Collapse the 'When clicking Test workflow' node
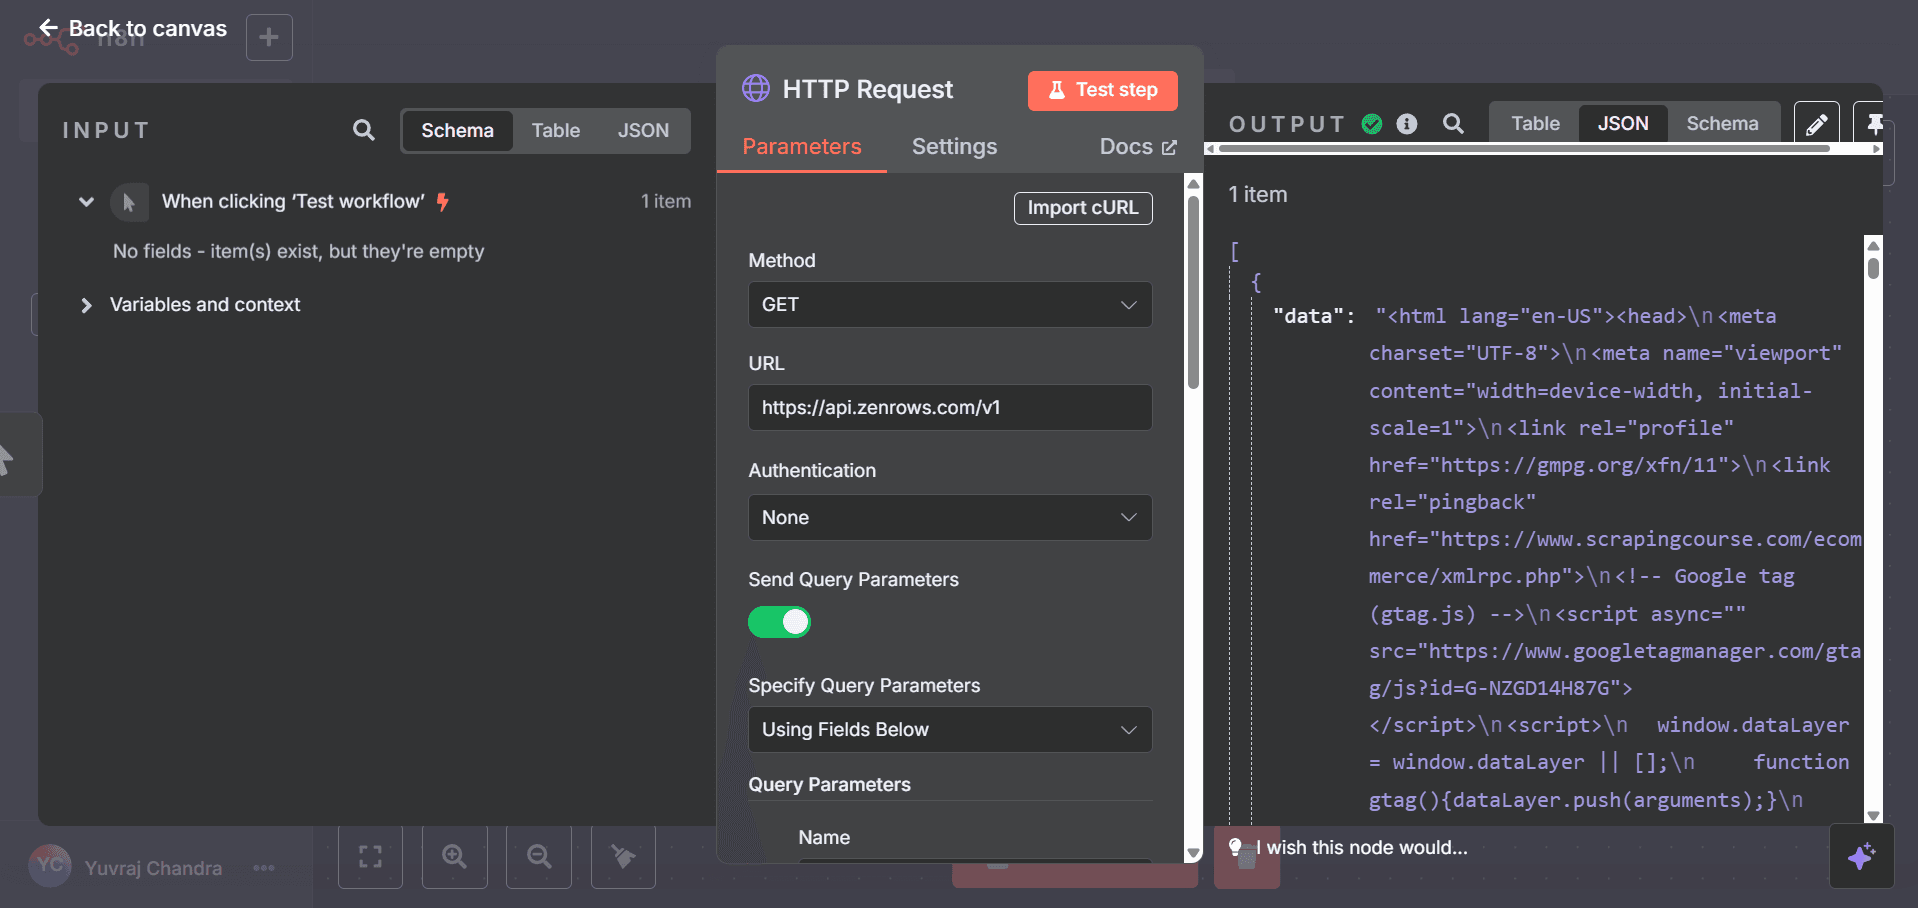The height and width of the screenshot is (908, 1918). click(x=86, y=202)
